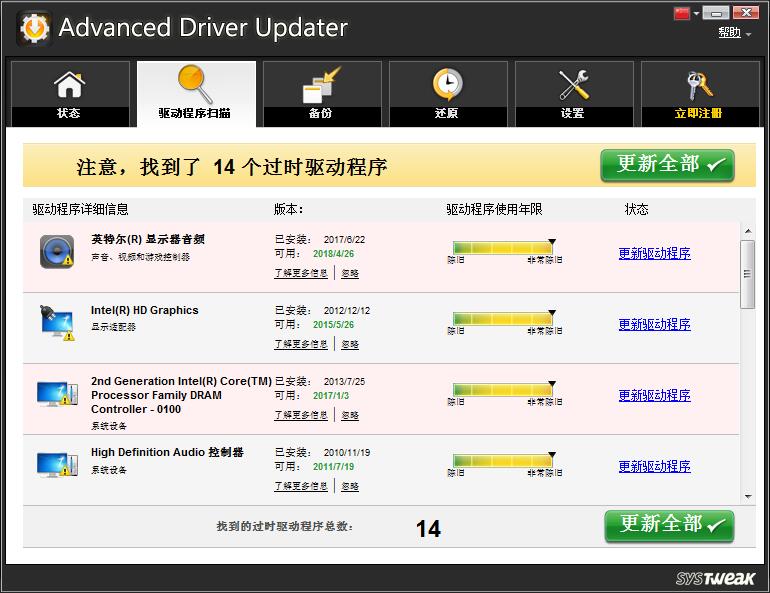Screen dimensions: 770x593
Task: Open the 帮助 help menu
Action: point(729,33)
